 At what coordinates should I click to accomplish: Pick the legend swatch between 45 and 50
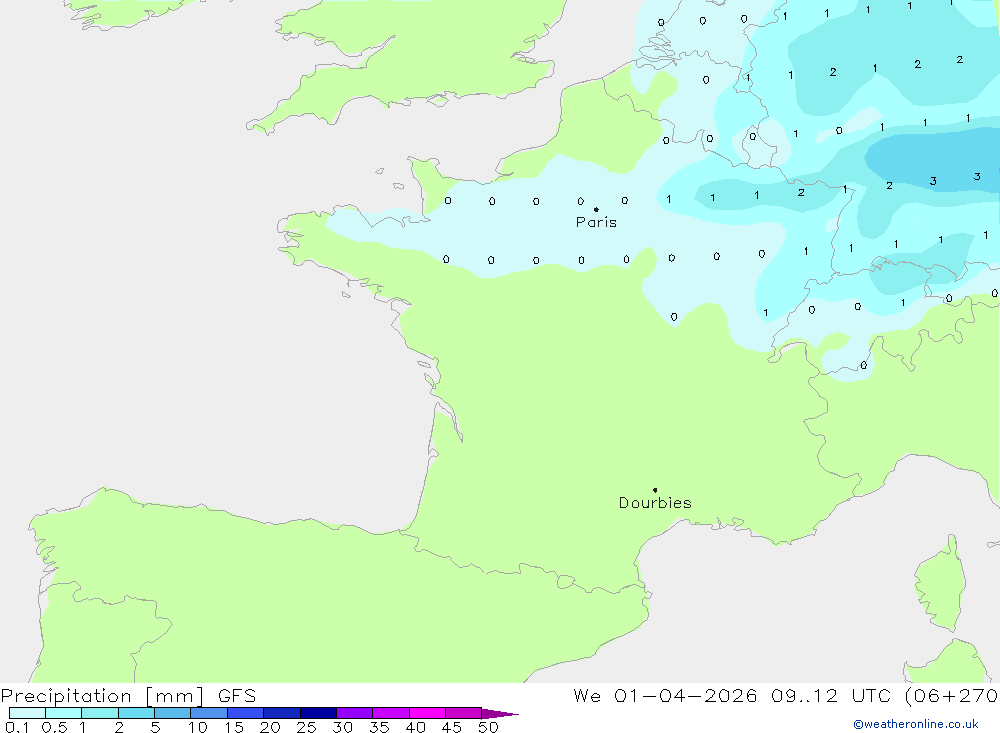pos(464,713)
